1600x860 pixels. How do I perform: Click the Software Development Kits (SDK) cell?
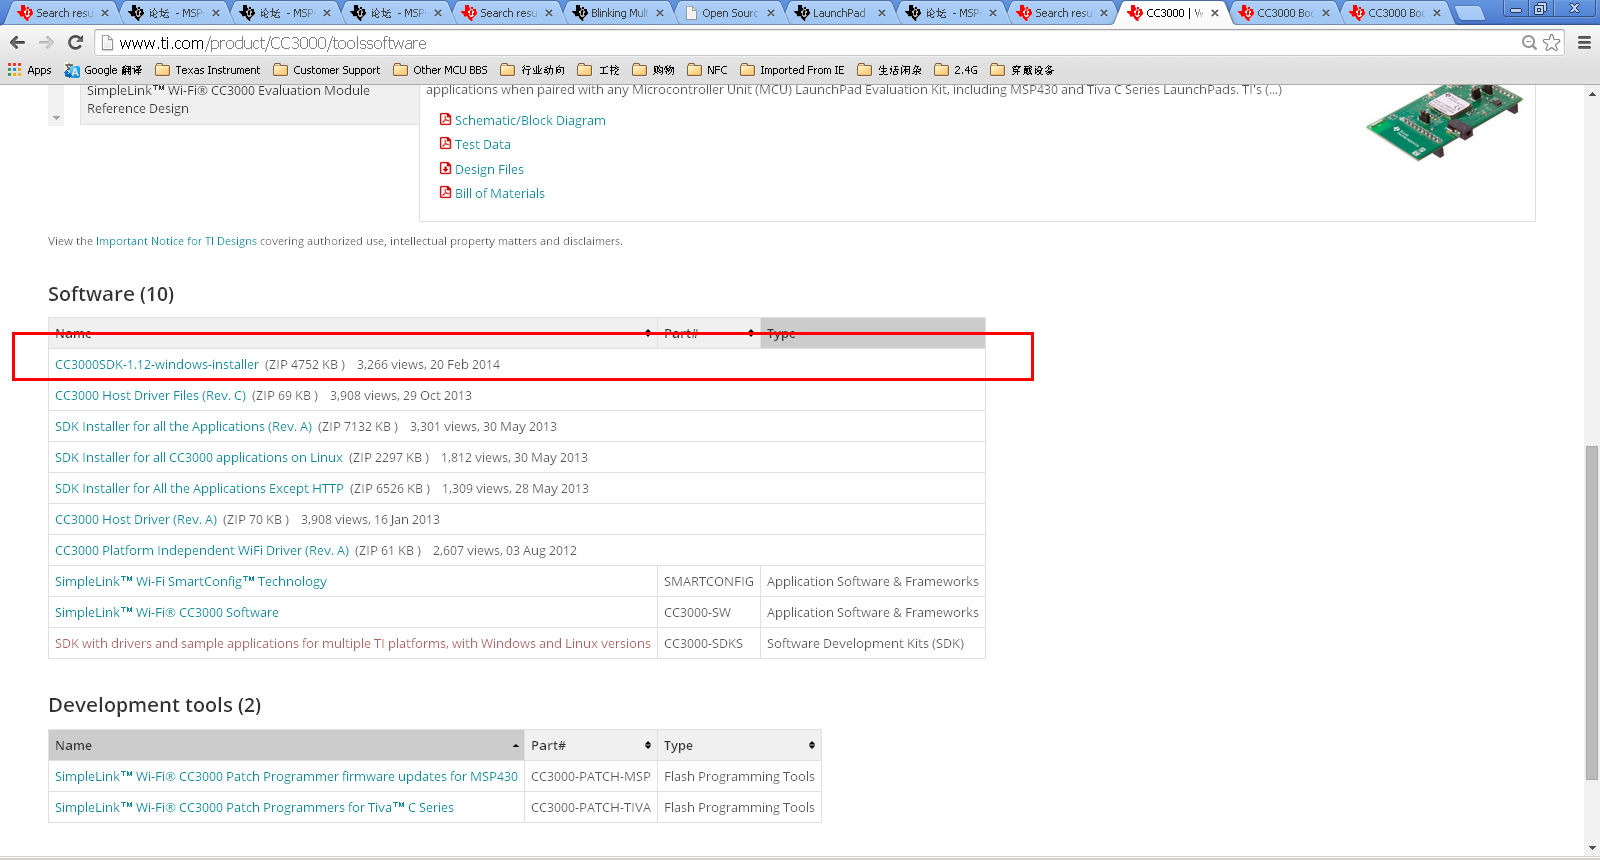coord(873,643)
